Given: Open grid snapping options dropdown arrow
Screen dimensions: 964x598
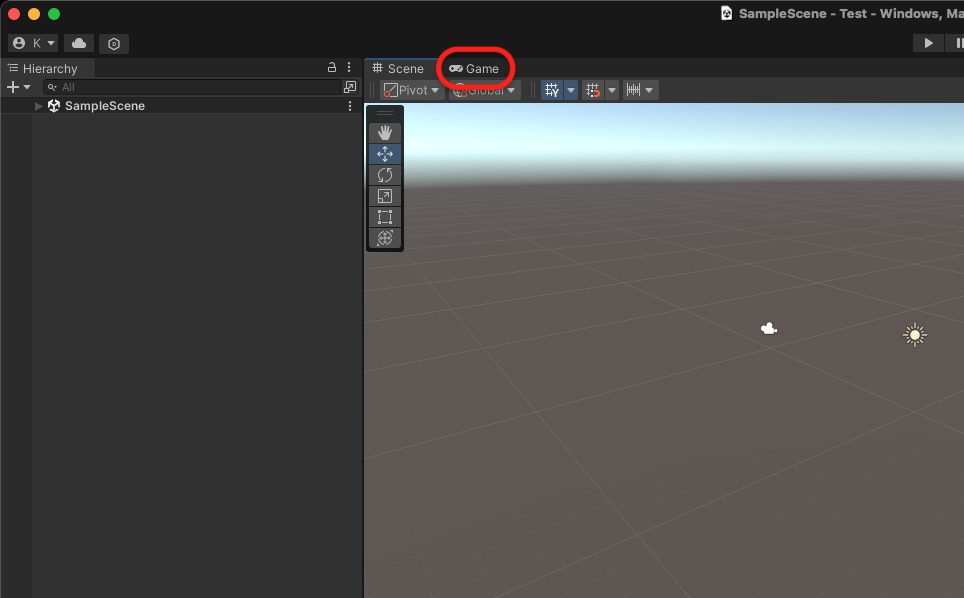Looking at the screenshot, I should (612, 90).
